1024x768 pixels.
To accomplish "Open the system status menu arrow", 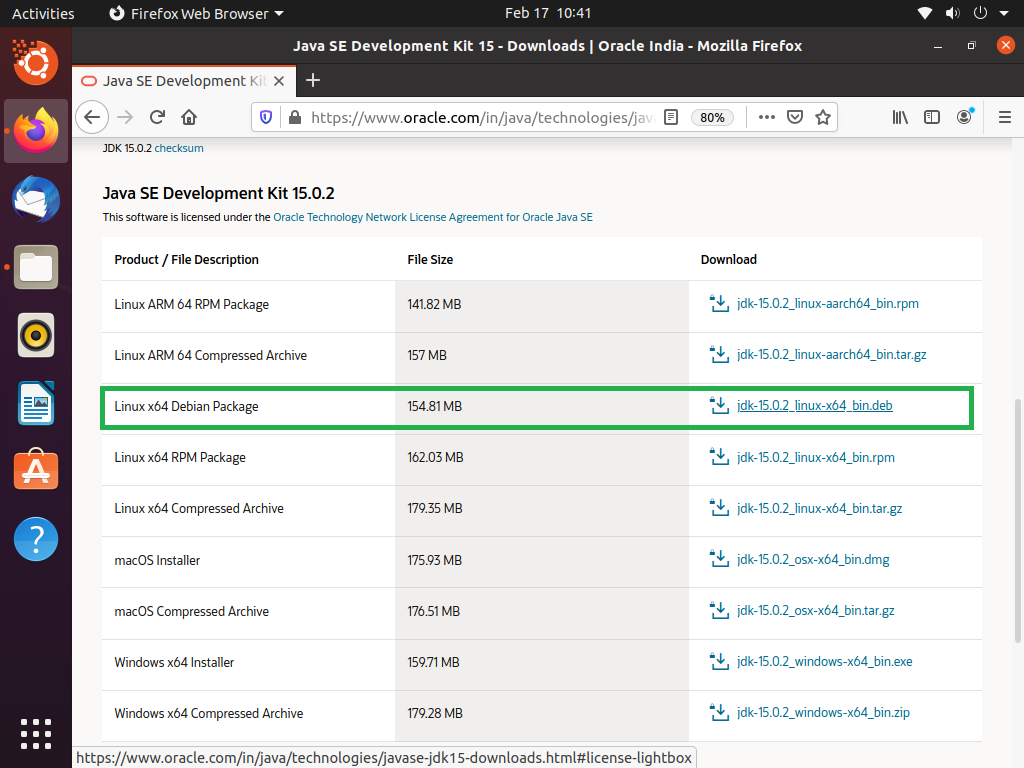I will pyautogui.click(x=1004, y=13).
